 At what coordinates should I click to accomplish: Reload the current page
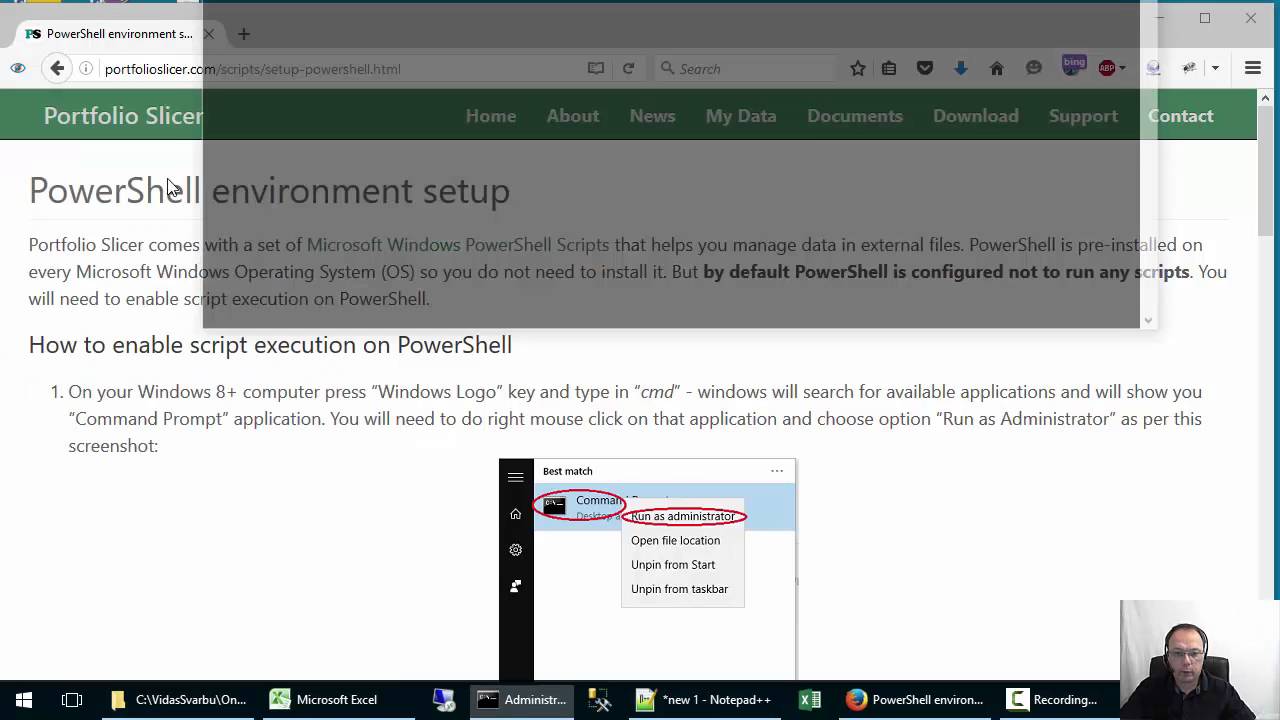[x=628, y=68]
